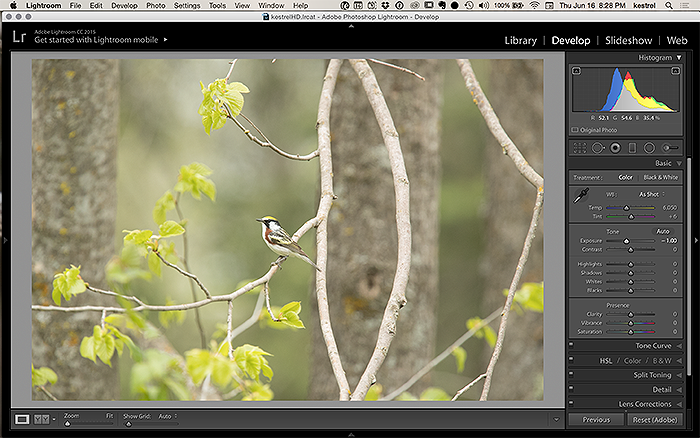Image resolution: width=700 pixels, height=438 pixels.
Task: Click the Exposure value field -1.00
Action: 669,241
